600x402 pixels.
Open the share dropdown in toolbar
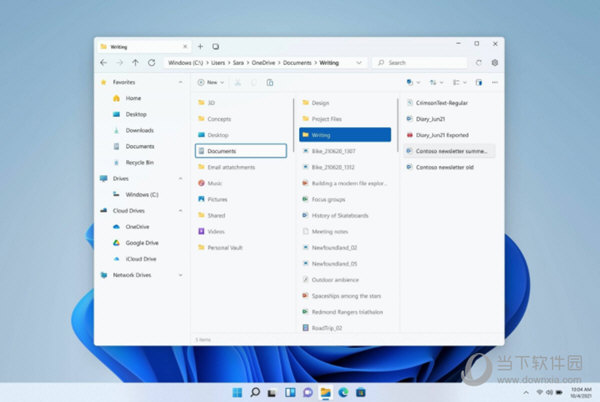[413, 83]
